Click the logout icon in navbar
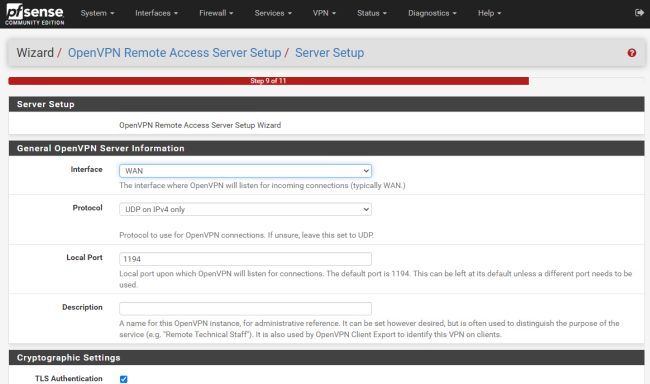650x384 pixels. pos(639,13)
